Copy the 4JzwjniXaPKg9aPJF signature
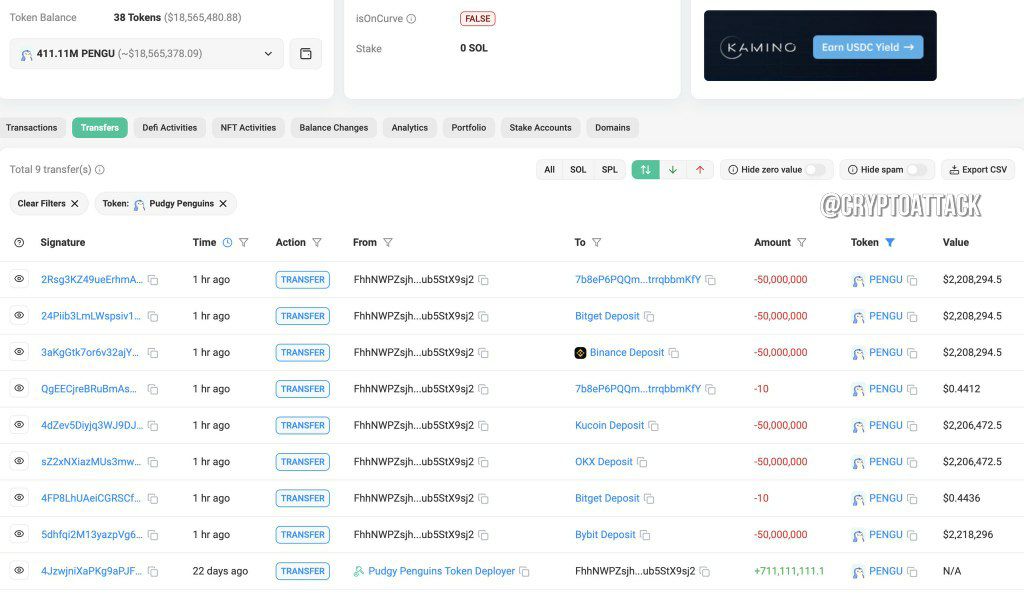The width and height of the screenshot is (1024, 596). pos(153,572)
